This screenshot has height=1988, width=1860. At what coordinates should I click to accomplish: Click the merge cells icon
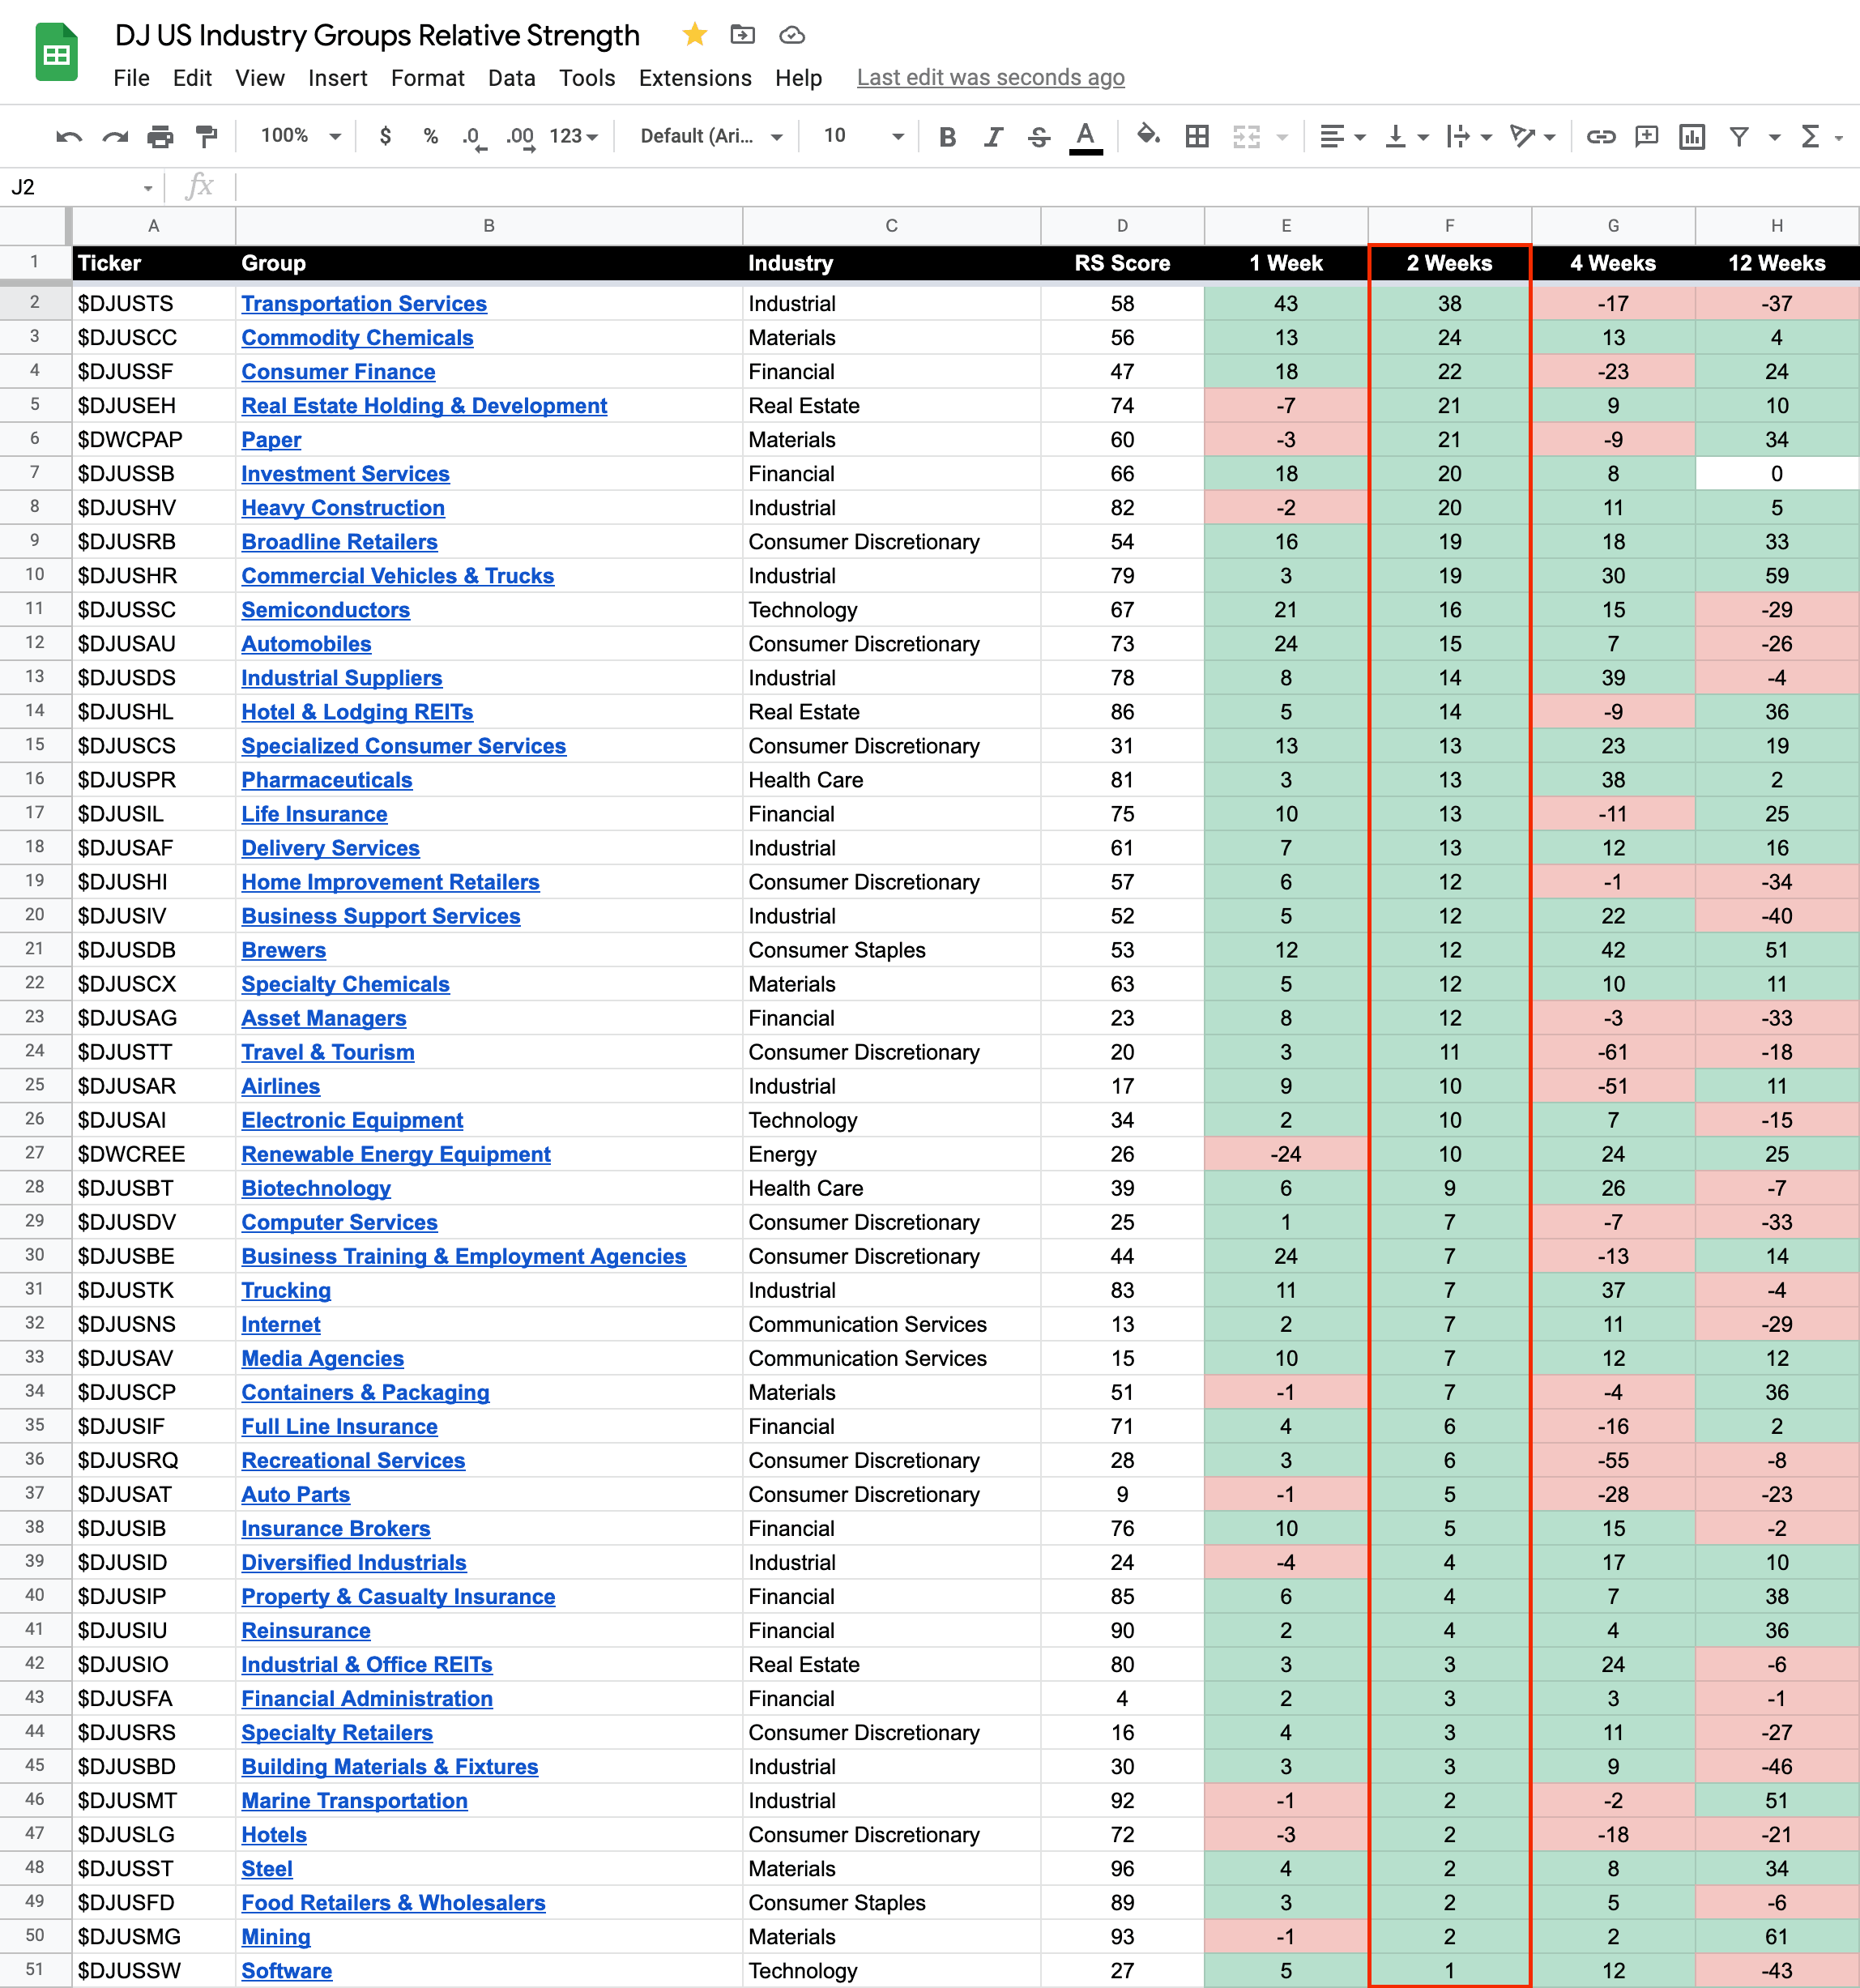(1246, 136)
